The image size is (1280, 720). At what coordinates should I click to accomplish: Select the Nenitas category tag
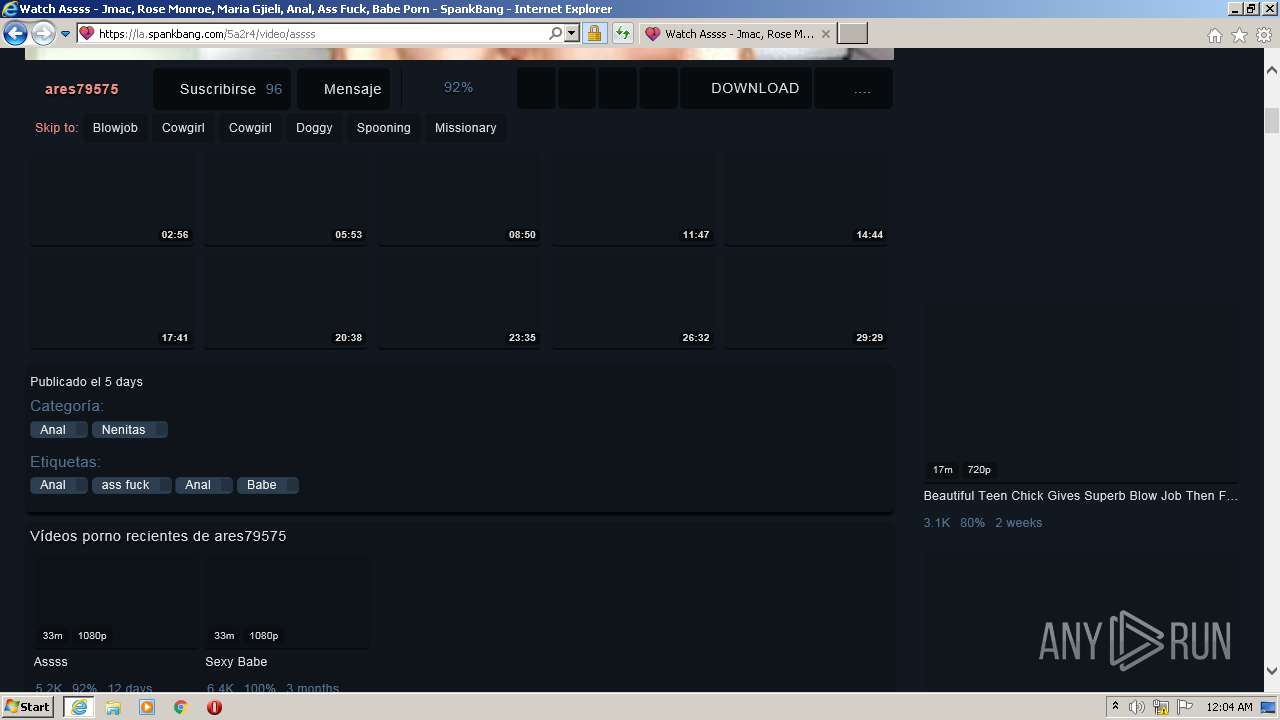129,430
